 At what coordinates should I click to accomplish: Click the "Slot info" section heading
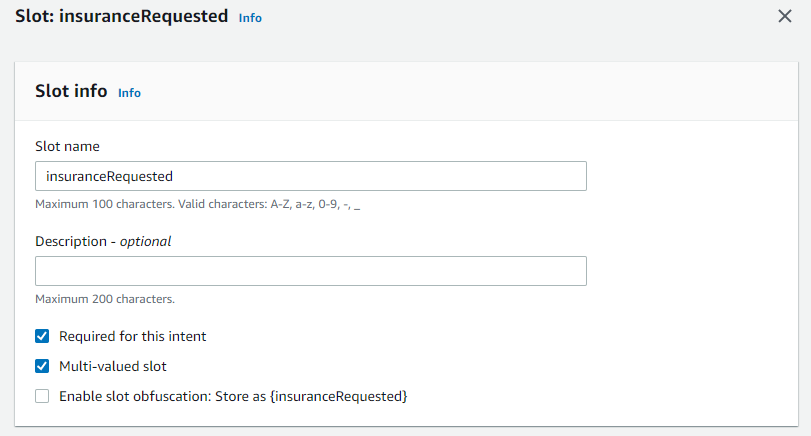click(71, 91)
